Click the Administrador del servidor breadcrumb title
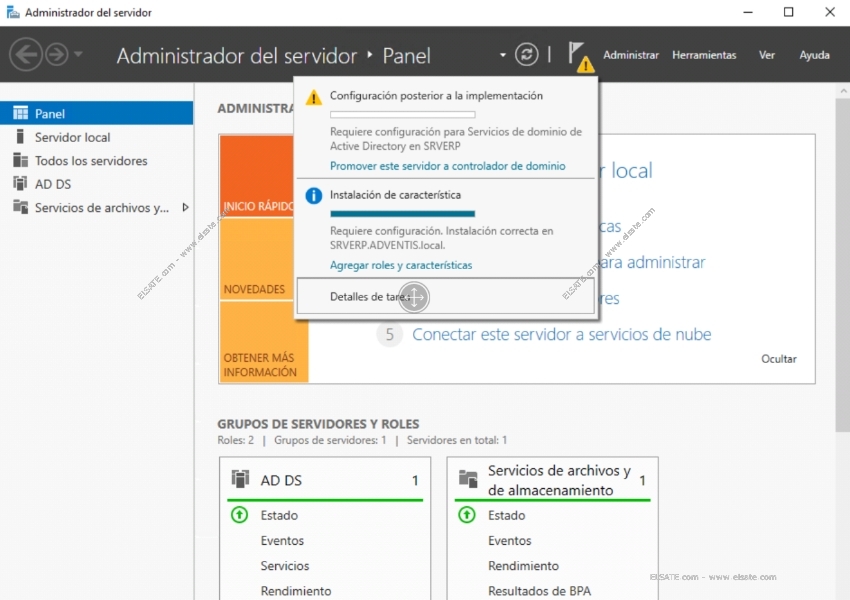Image resolution: width=850 pixels, height=600 pixels. pyautogui.click(x=236, y=55)
